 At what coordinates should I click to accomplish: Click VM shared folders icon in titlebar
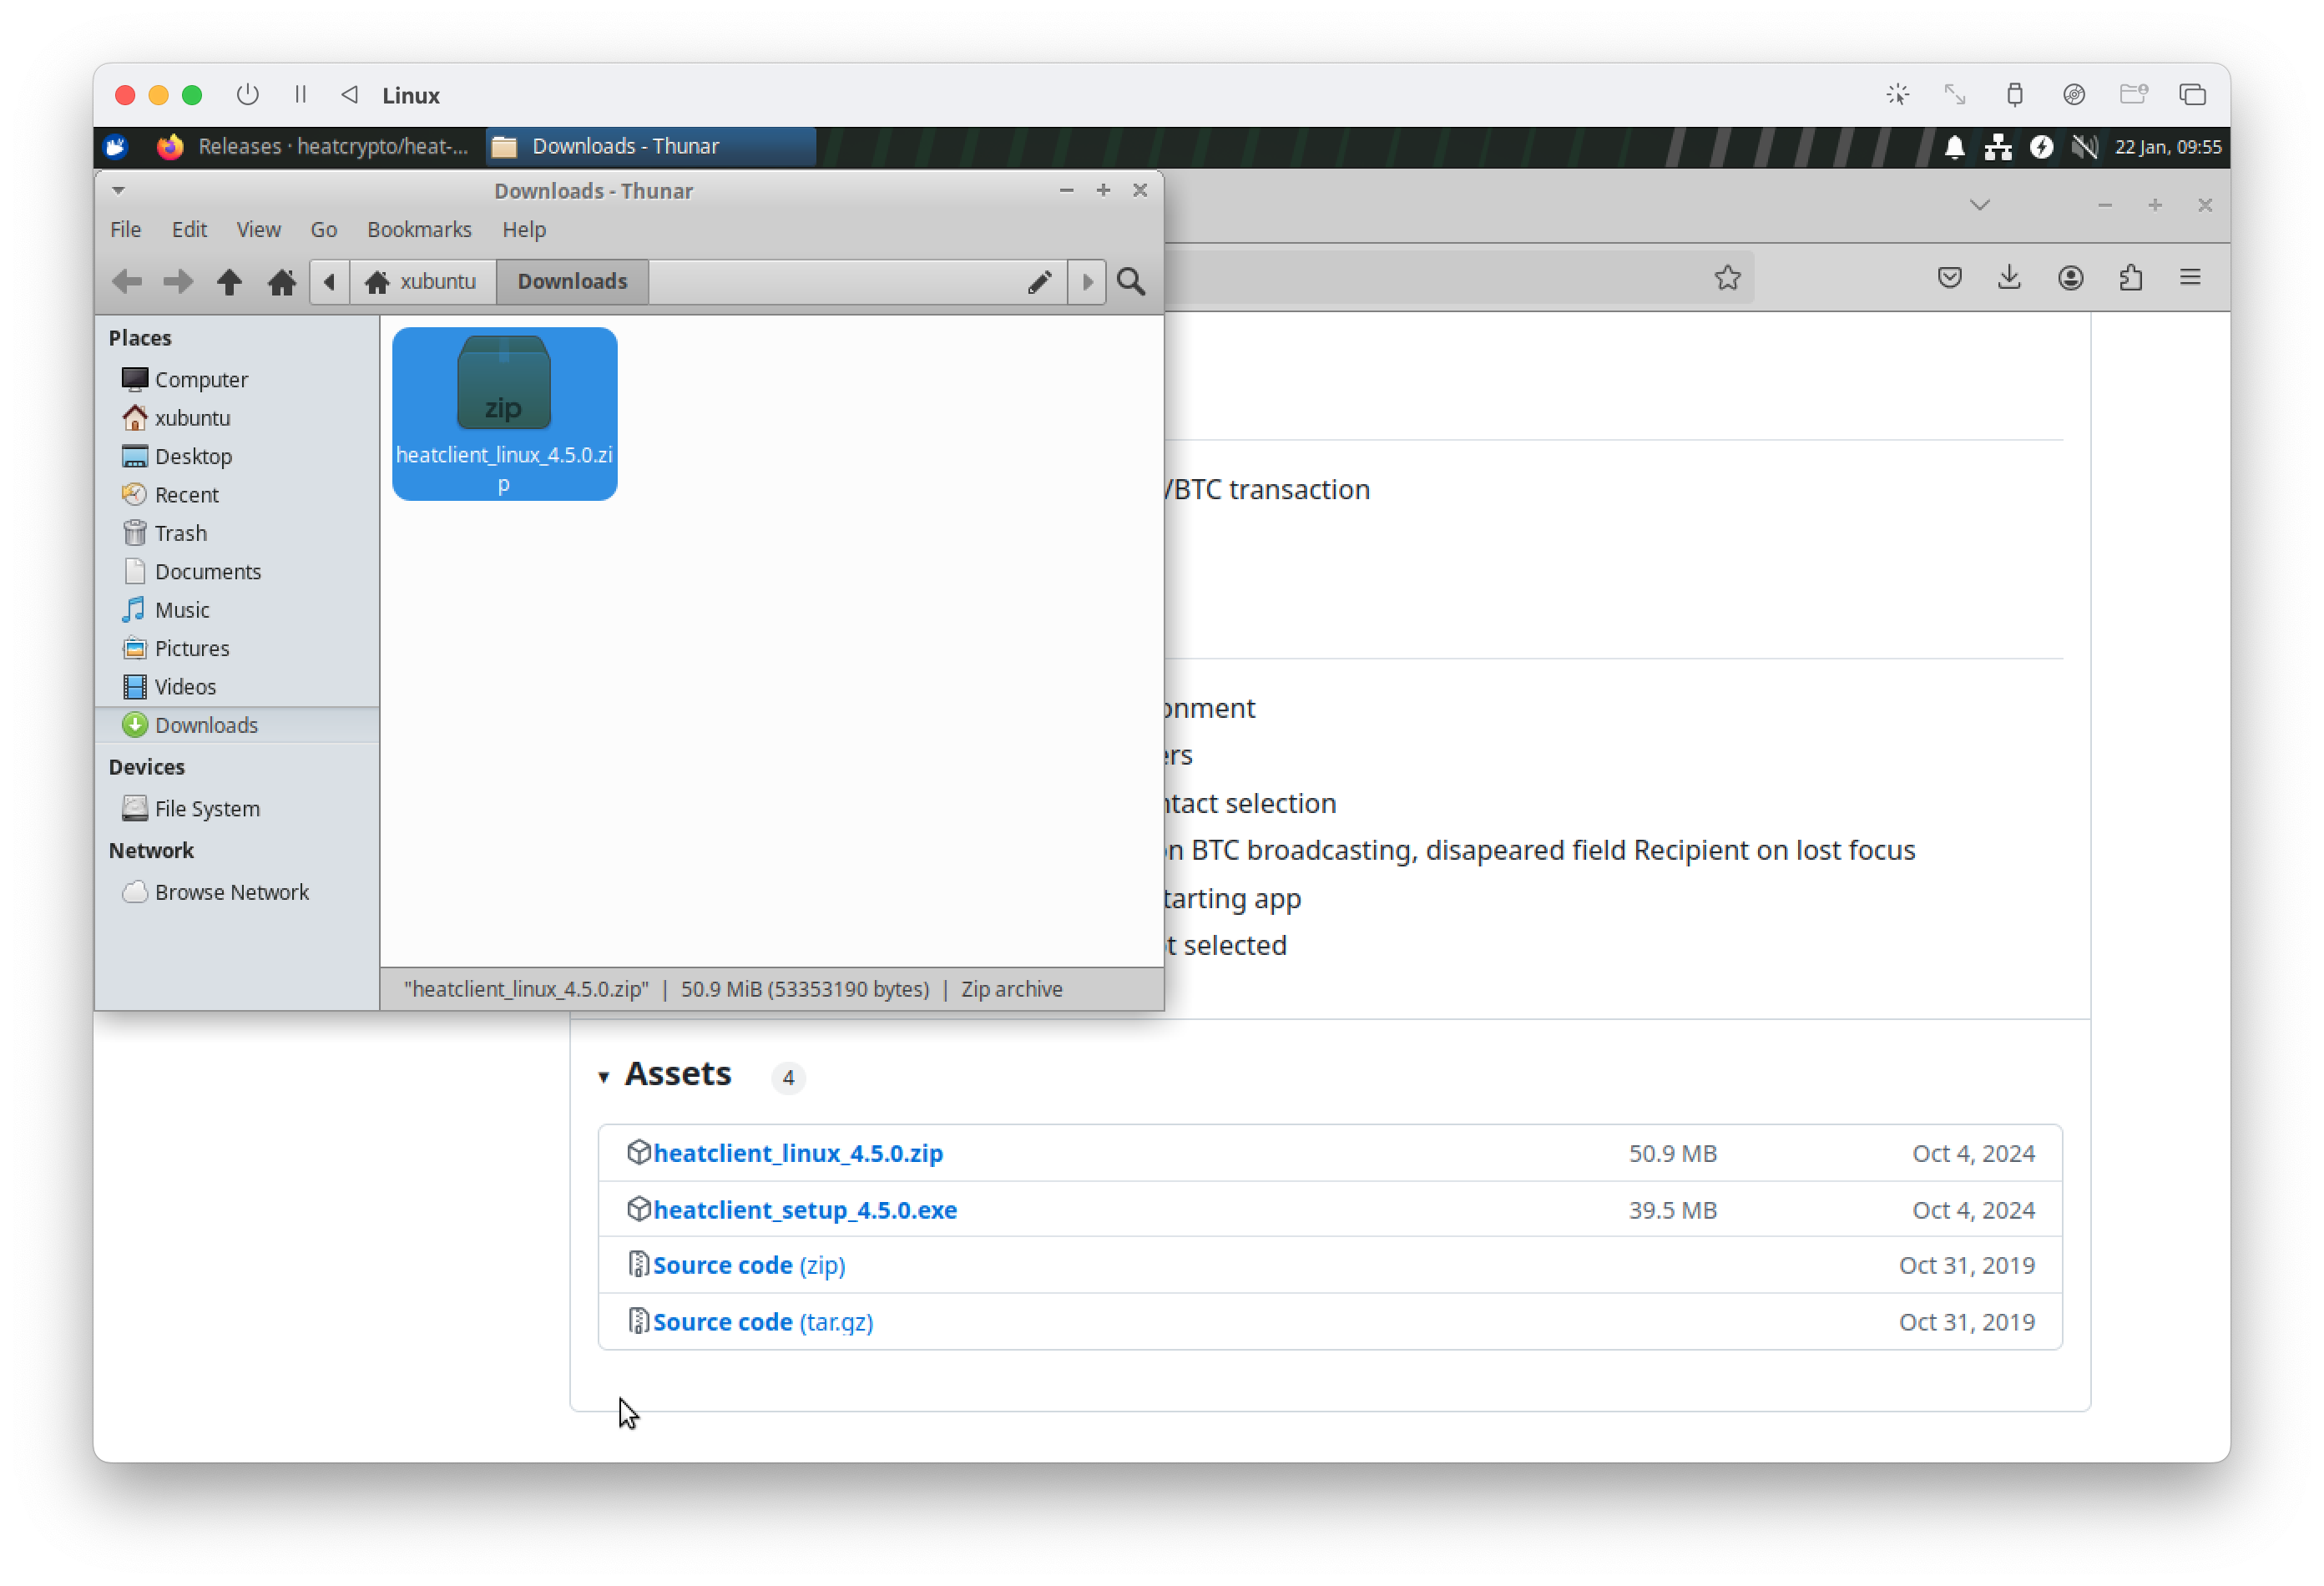pyautogui.click(x=2133, y=95)
